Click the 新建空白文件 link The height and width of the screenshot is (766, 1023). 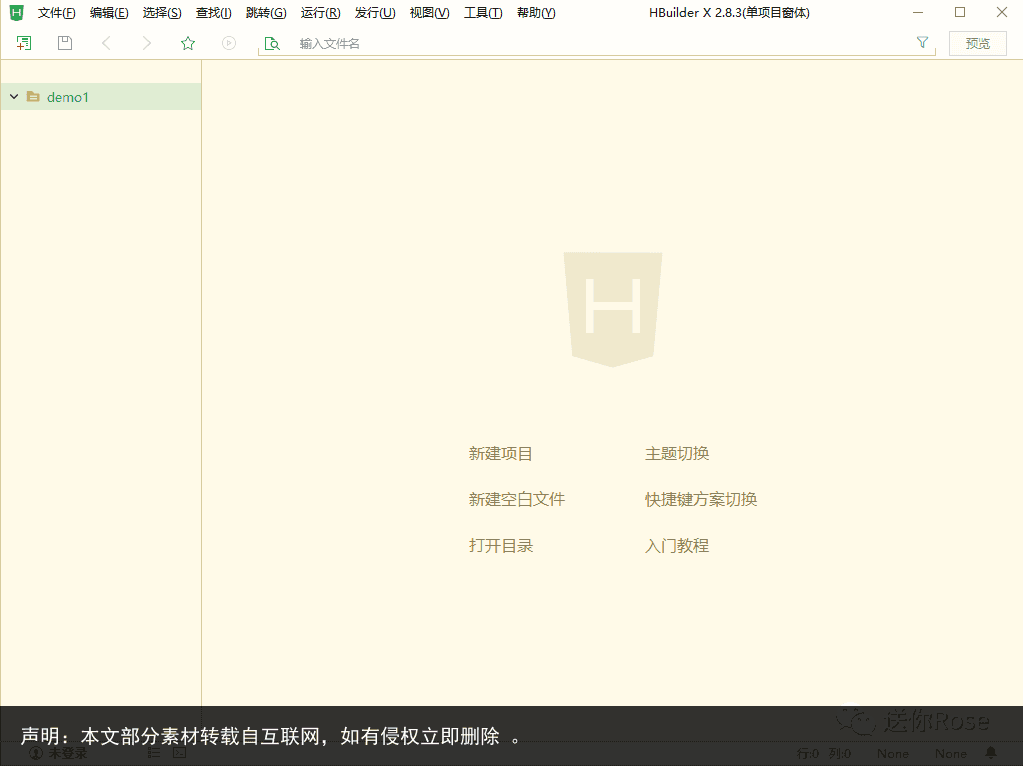pos(517,499)
